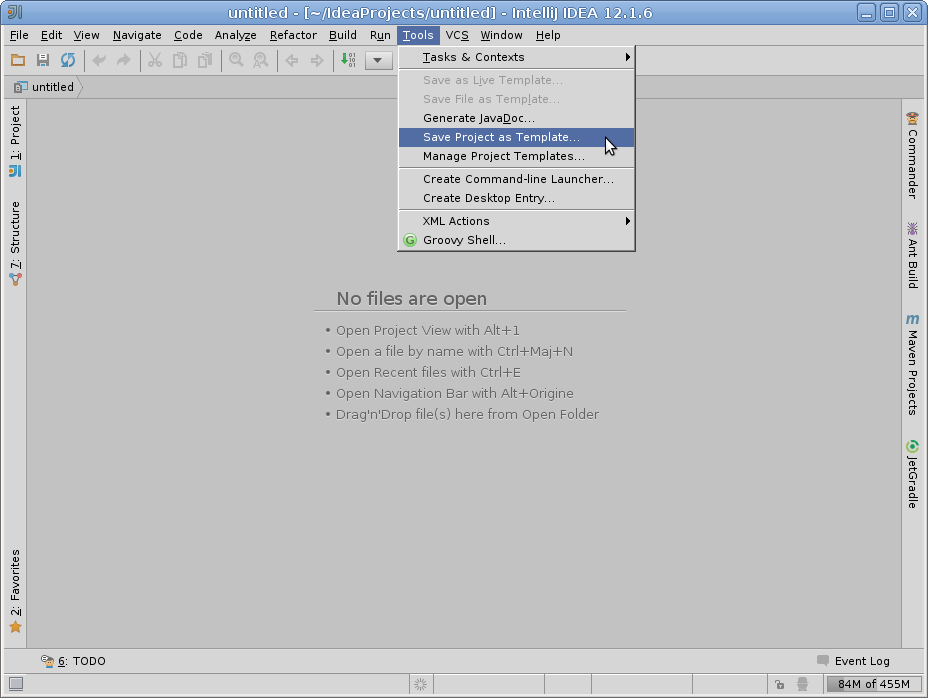Open the Project tool window tab
The image size is (928, 698).
coord(15,141)
